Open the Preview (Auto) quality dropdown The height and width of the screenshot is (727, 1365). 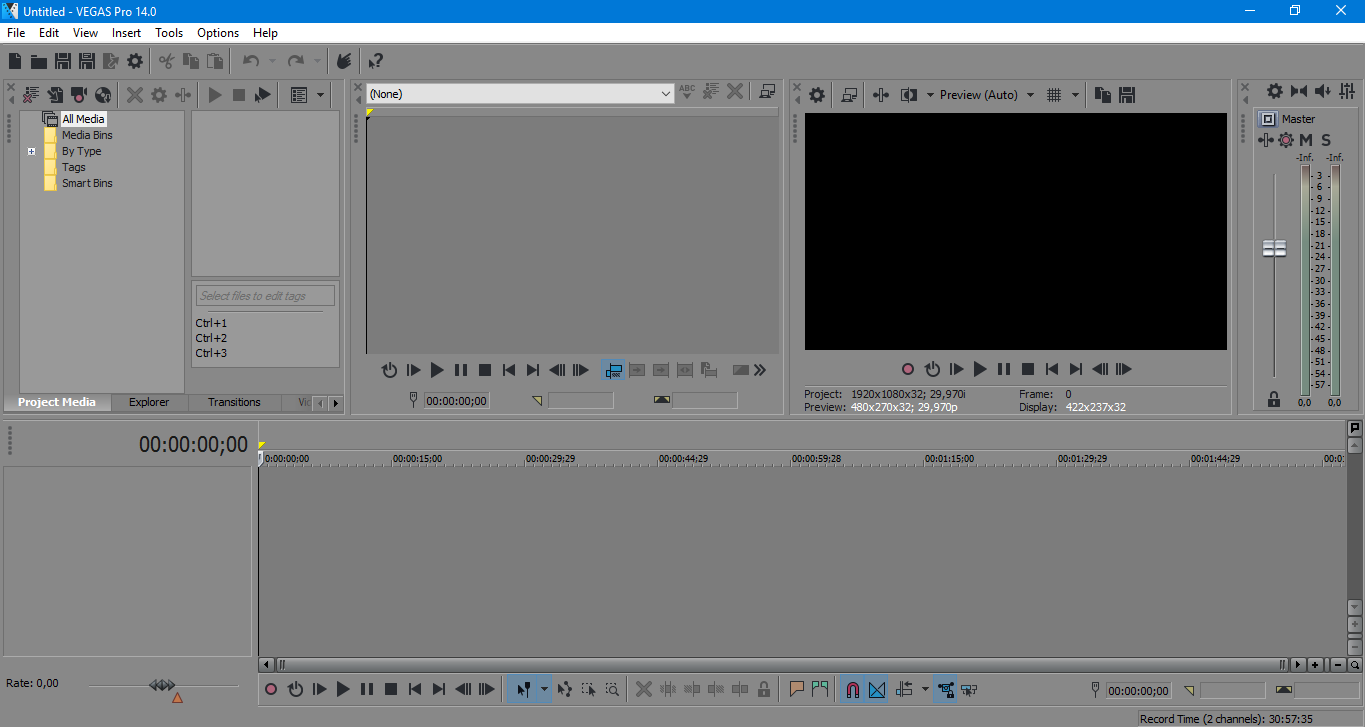click(1031, 95)
